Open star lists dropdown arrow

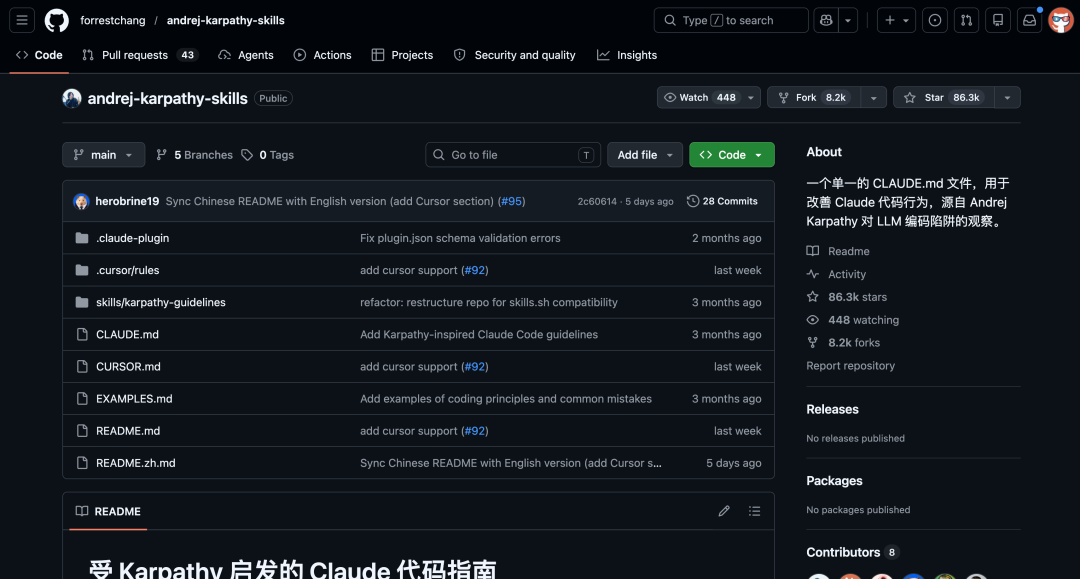point(1007,98)
